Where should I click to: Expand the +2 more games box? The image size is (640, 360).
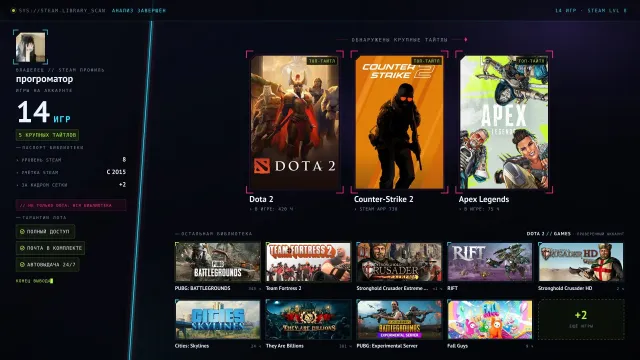pyautogui.click(x=581, y=320)
